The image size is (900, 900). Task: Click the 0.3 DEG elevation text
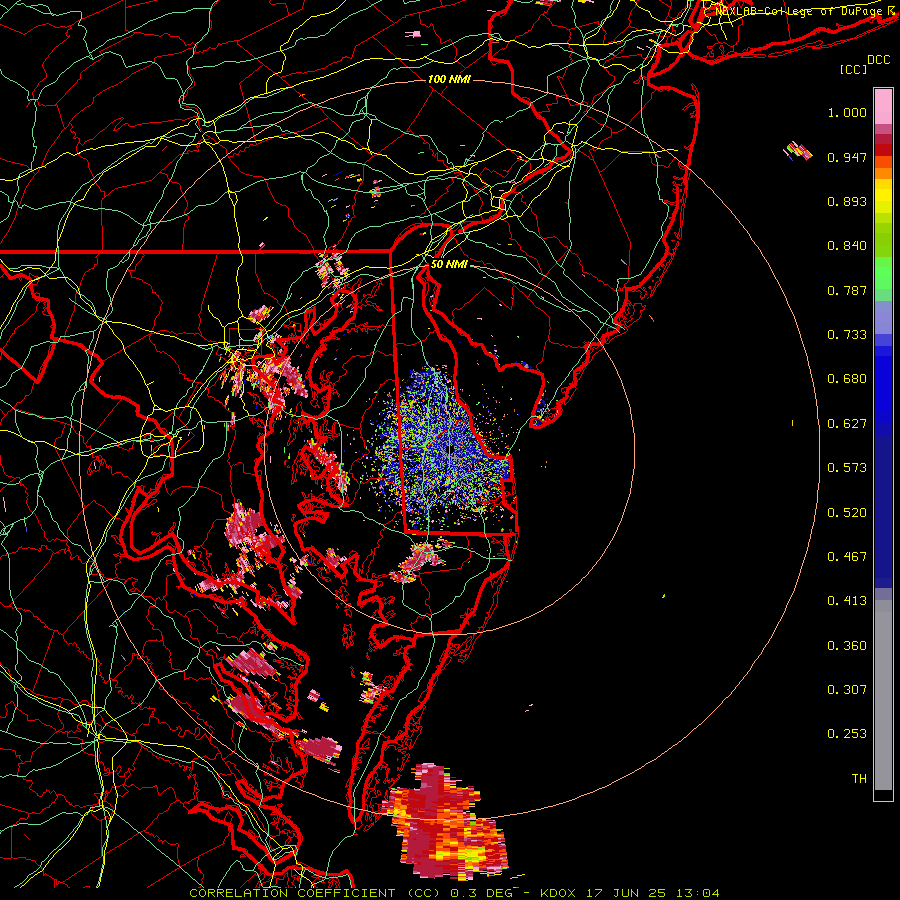[481, 893]
